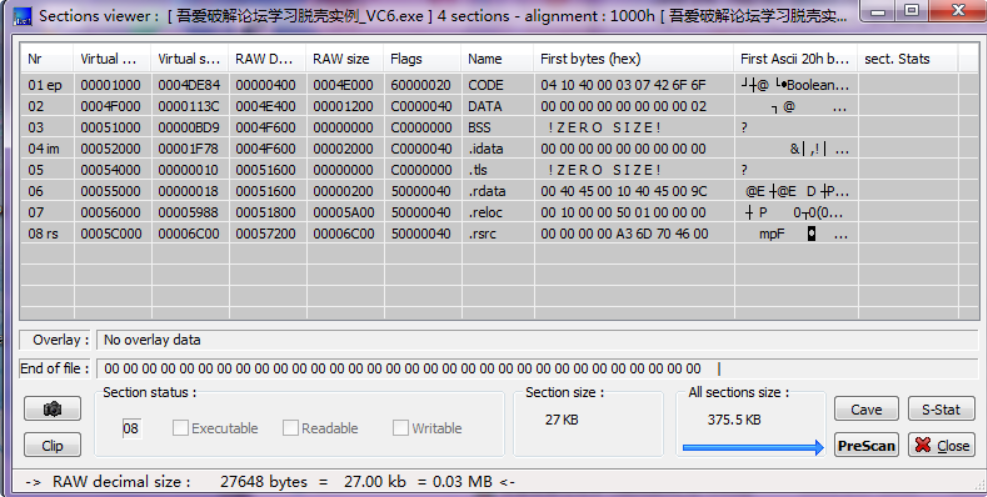
Task: Click the sect. Stats column header
Action: tap(908, 59)
